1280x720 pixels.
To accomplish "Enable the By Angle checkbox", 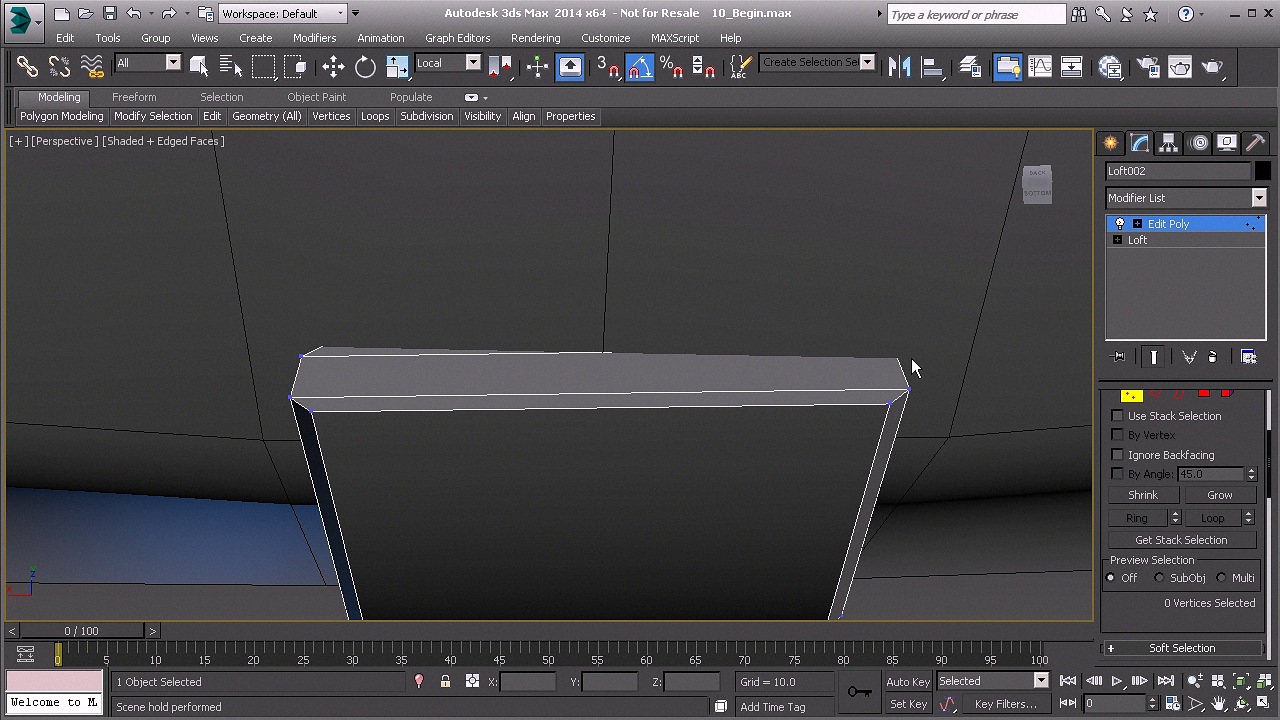I will [x=1117, y=474].
